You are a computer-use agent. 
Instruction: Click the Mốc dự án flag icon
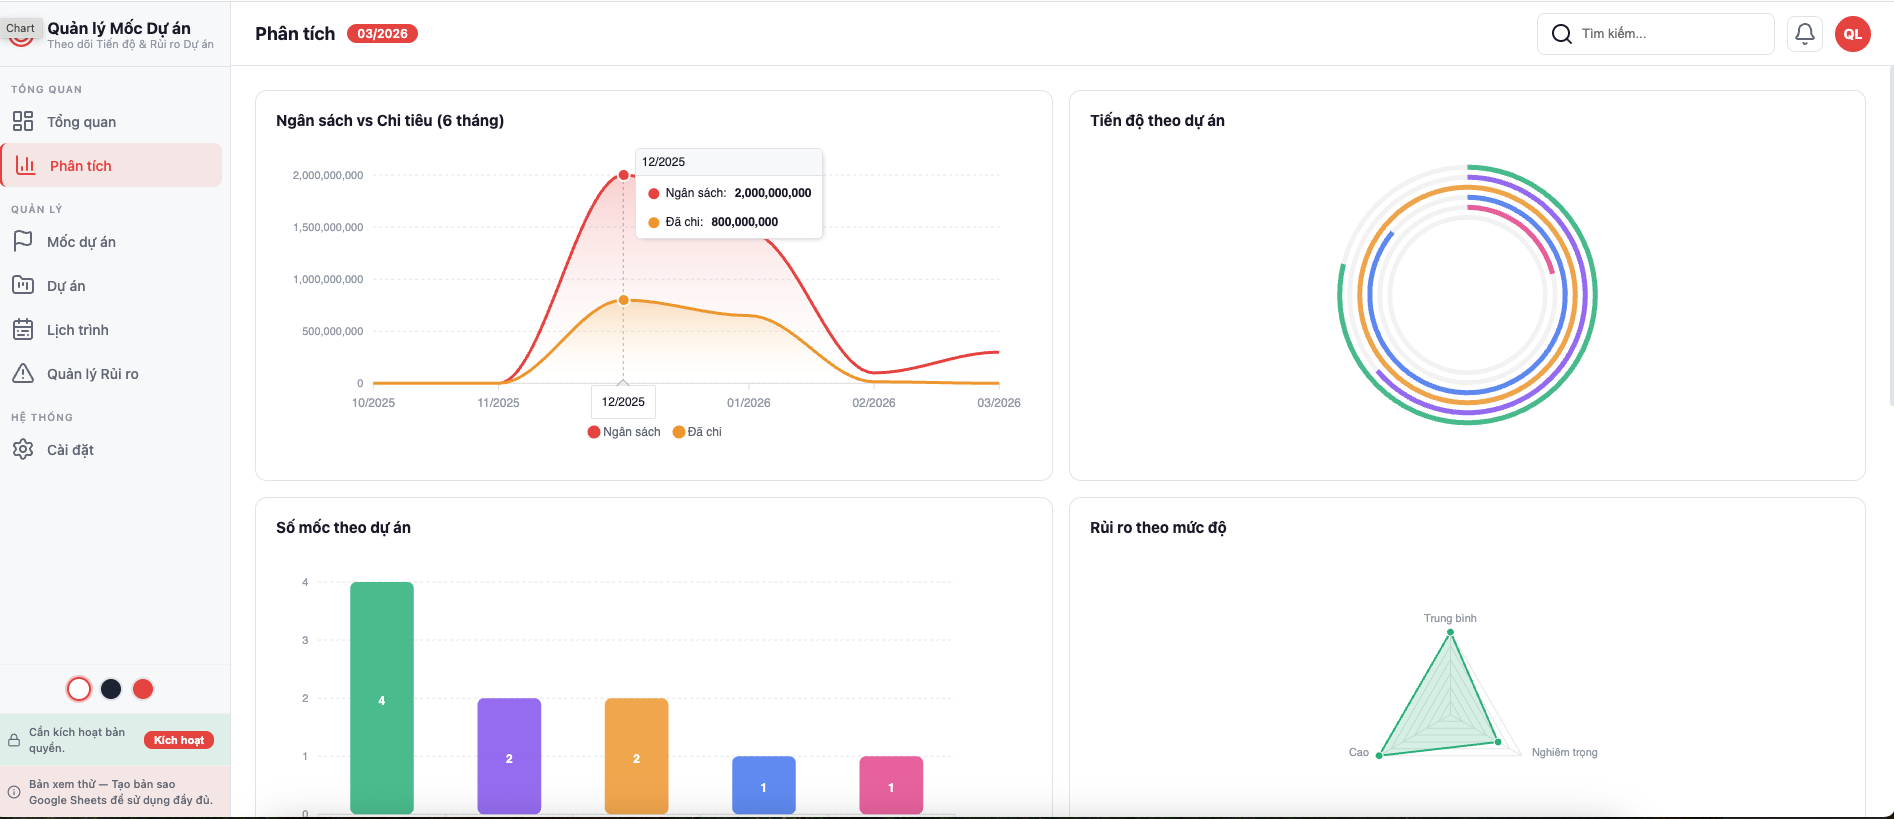[x=23, y=241]
